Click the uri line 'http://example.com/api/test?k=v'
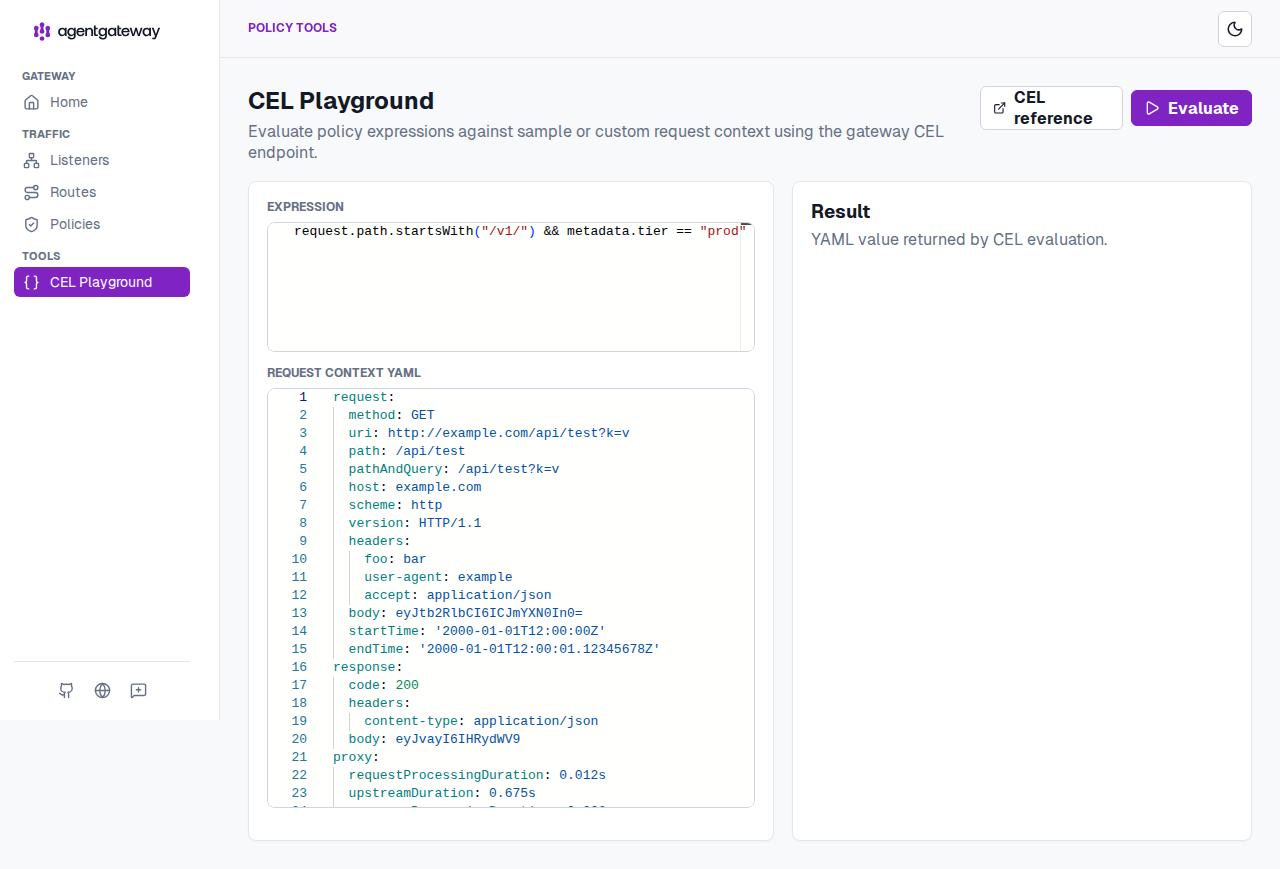Viewport: 1280px width, 869px height. pyautogui.click(x=489, y=433)
